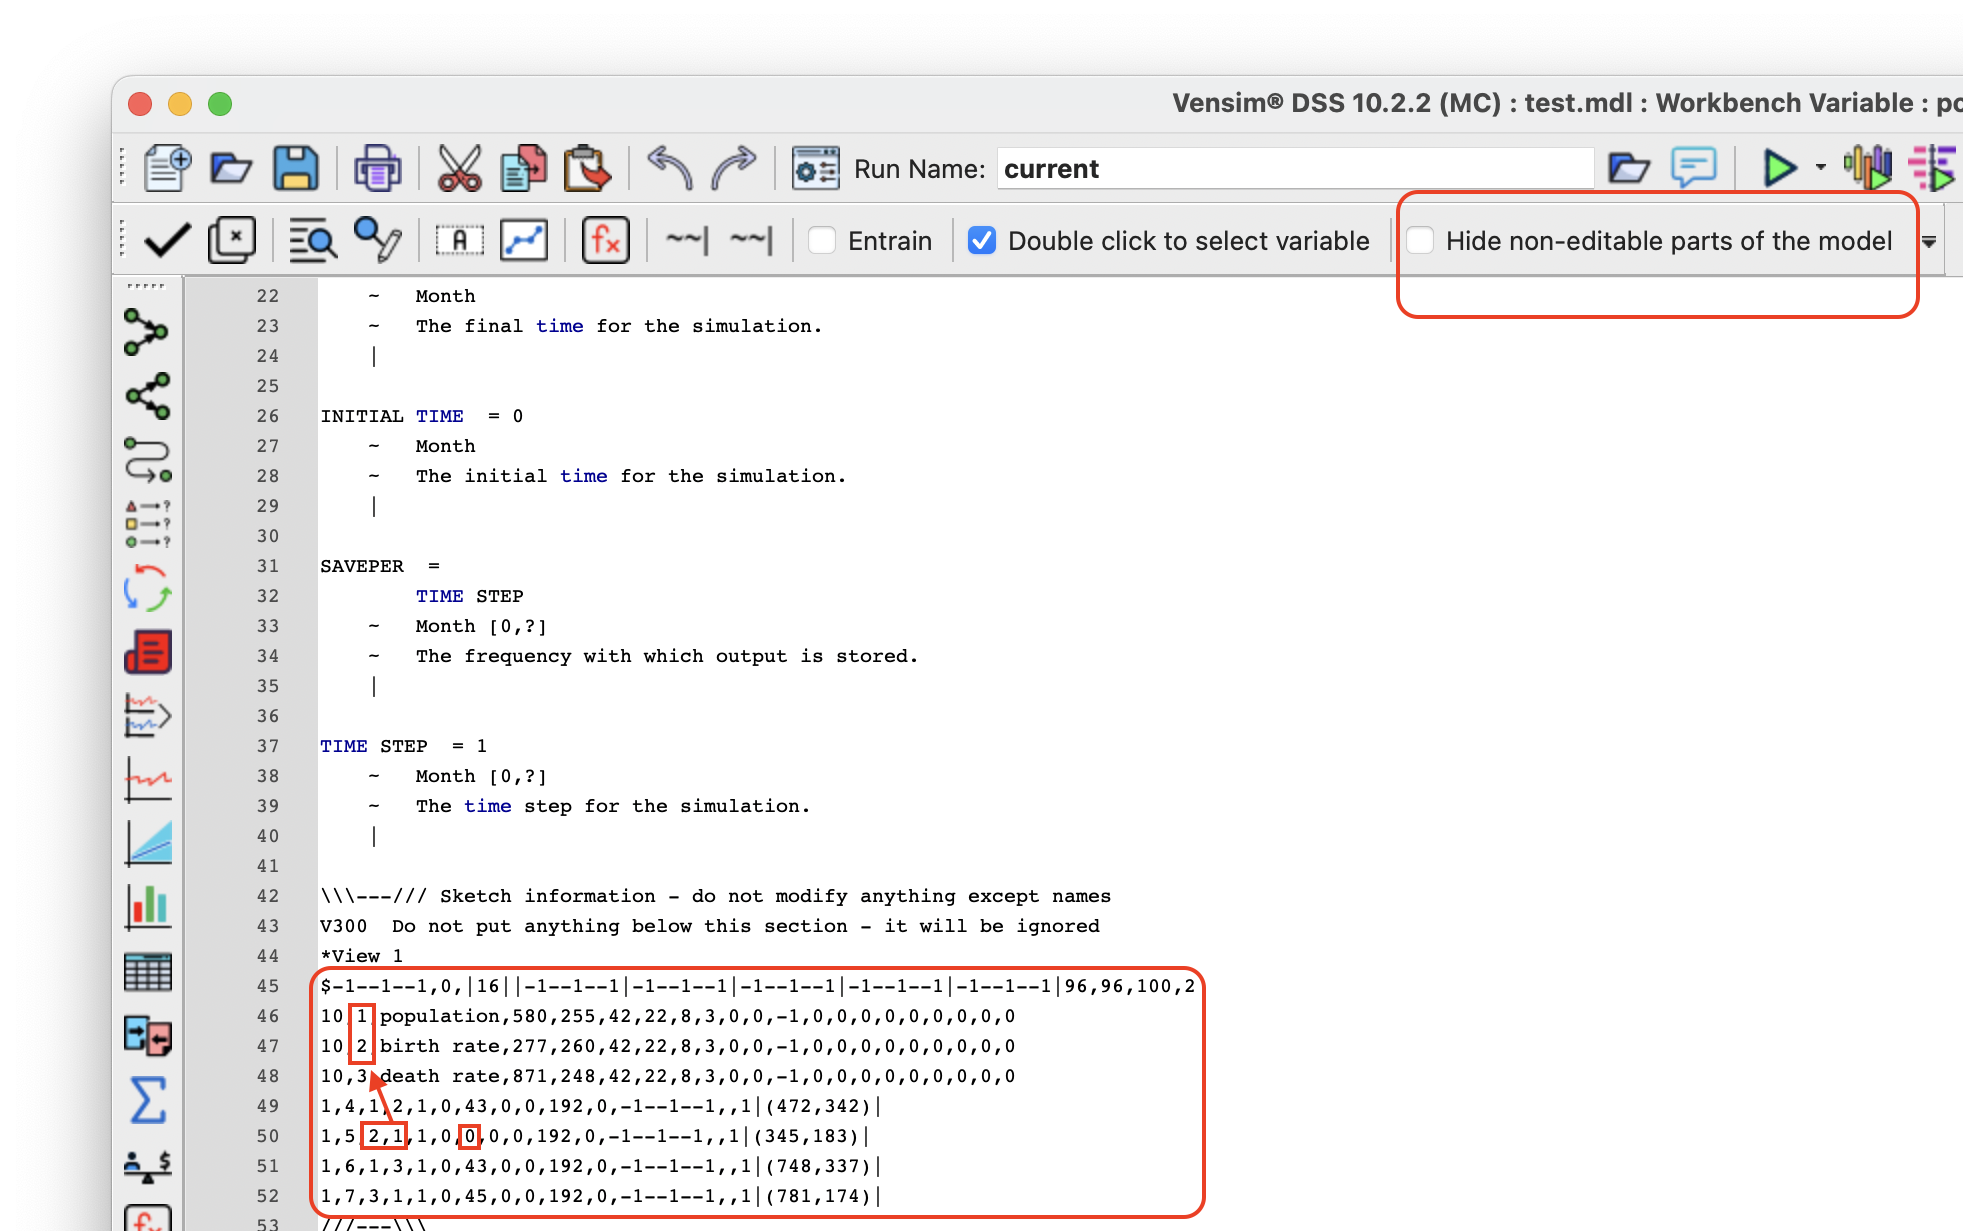The width and height of the screenshot is (1963, 1231).
Task: Click 'The time step for the simulation.' comment
Action: tap(613, 806)
